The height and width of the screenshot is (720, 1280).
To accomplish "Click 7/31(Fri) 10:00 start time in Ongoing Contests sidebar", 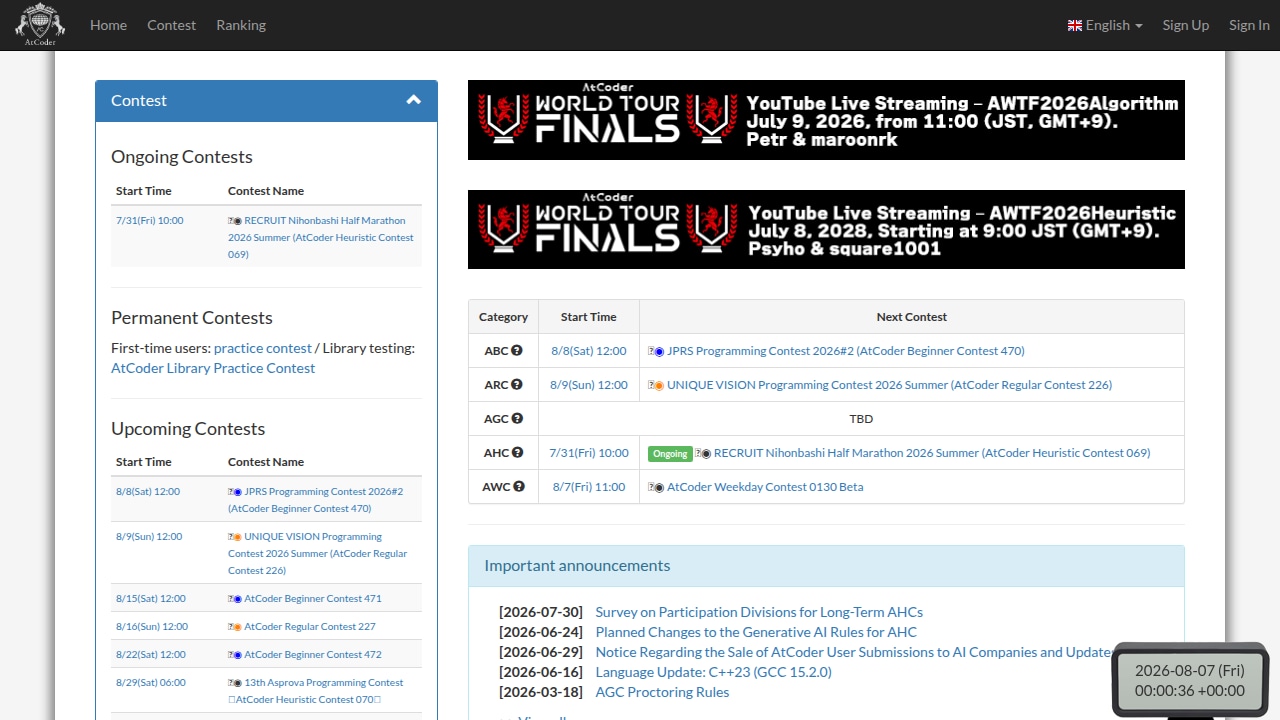I will pyautogui.click(x=150, y=220).
